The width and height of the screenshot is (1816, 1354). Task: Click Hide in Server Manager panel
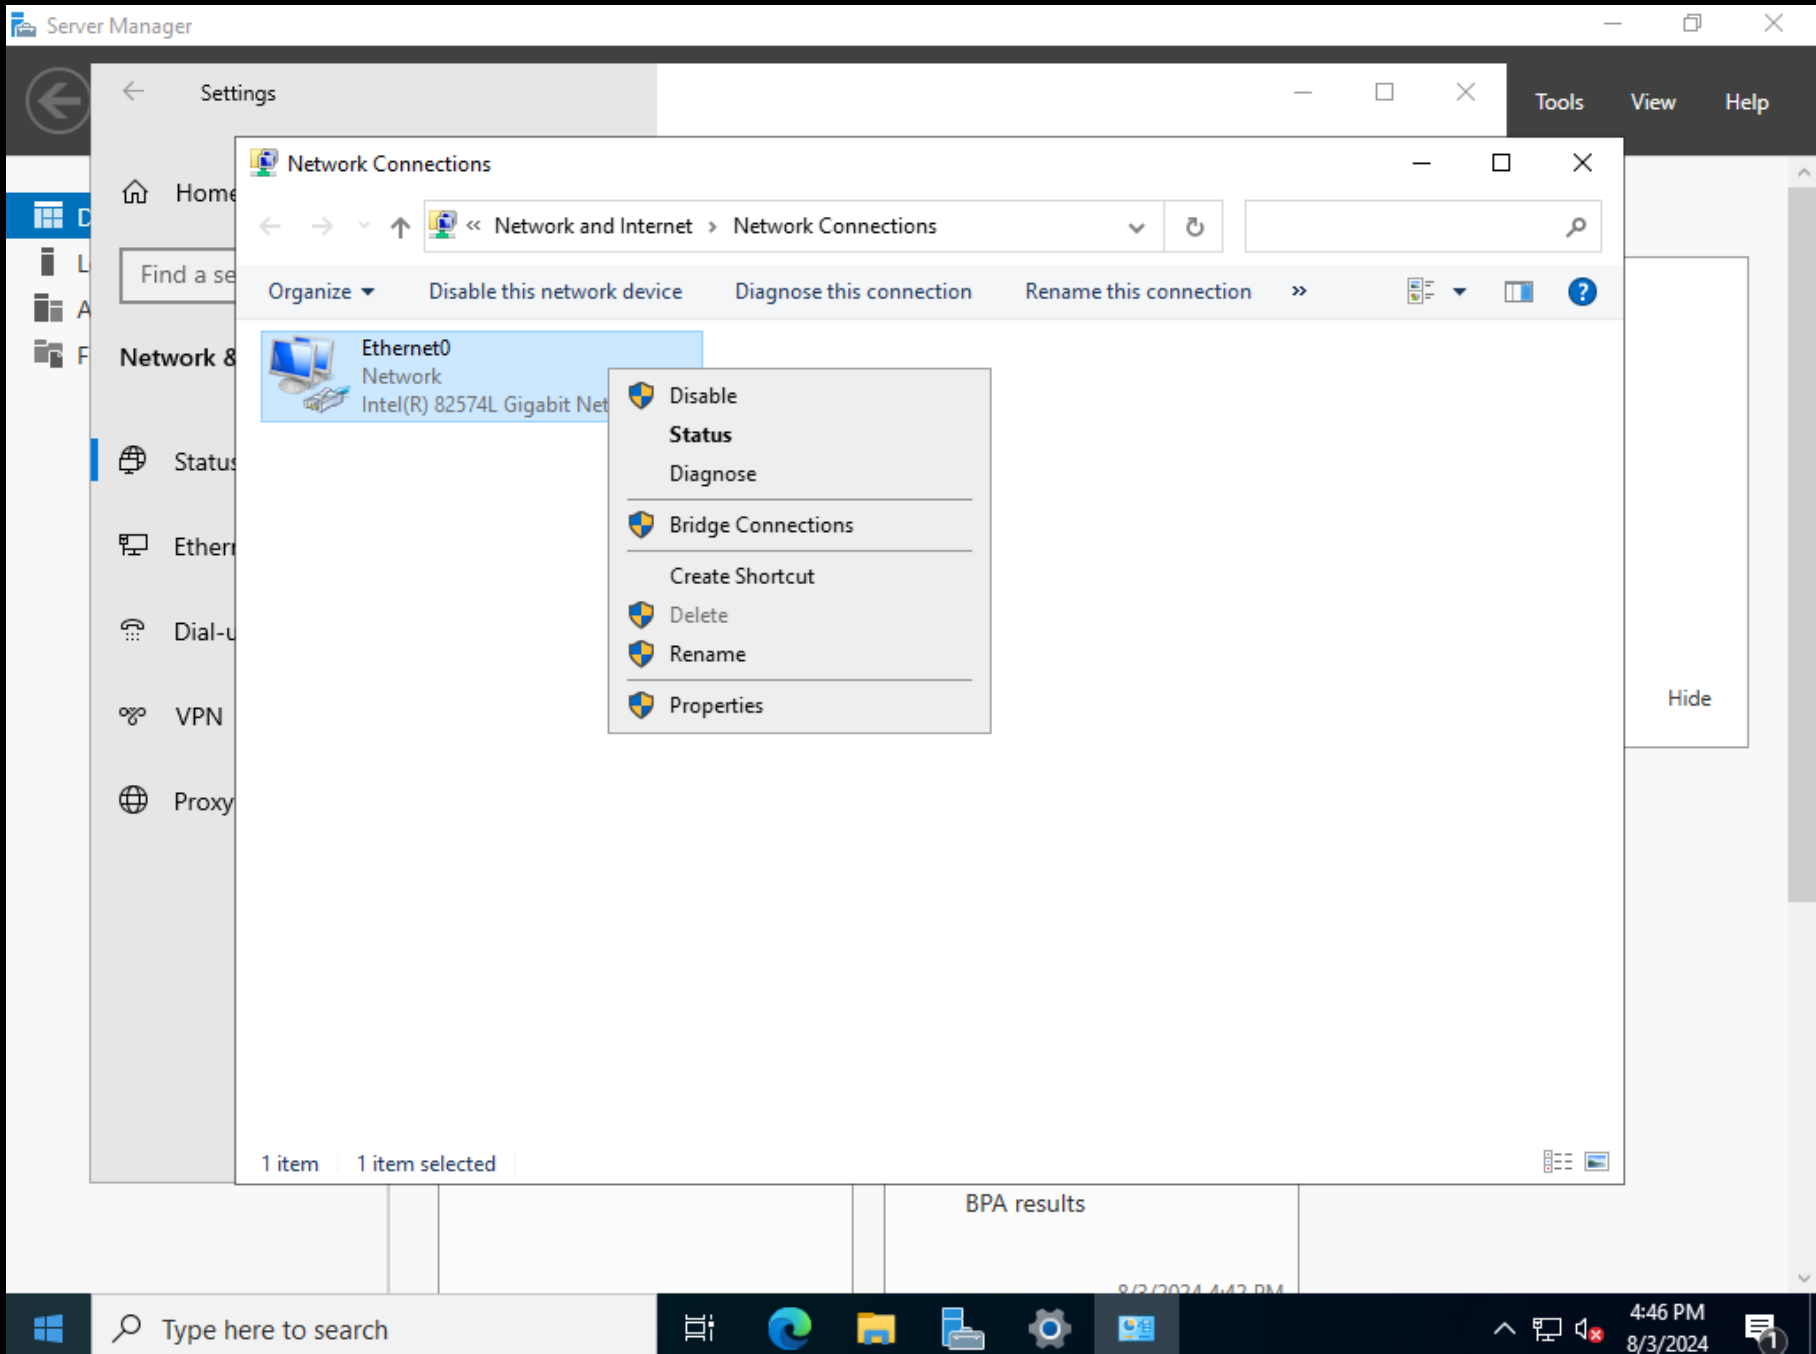1689,698
